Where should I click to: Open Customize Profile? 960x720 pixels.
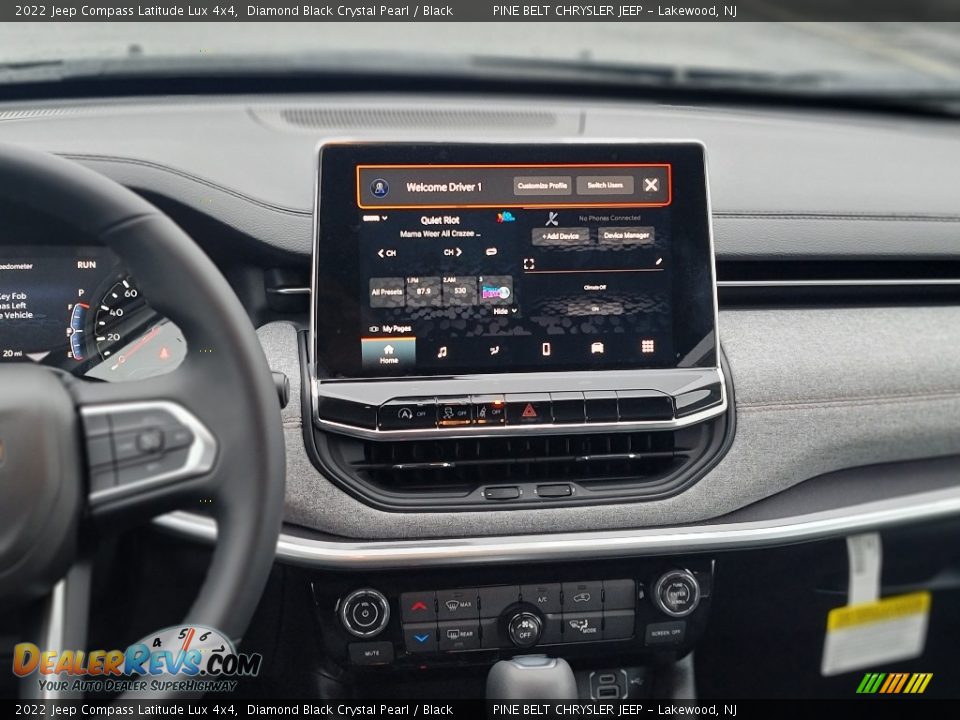[542, 186]
